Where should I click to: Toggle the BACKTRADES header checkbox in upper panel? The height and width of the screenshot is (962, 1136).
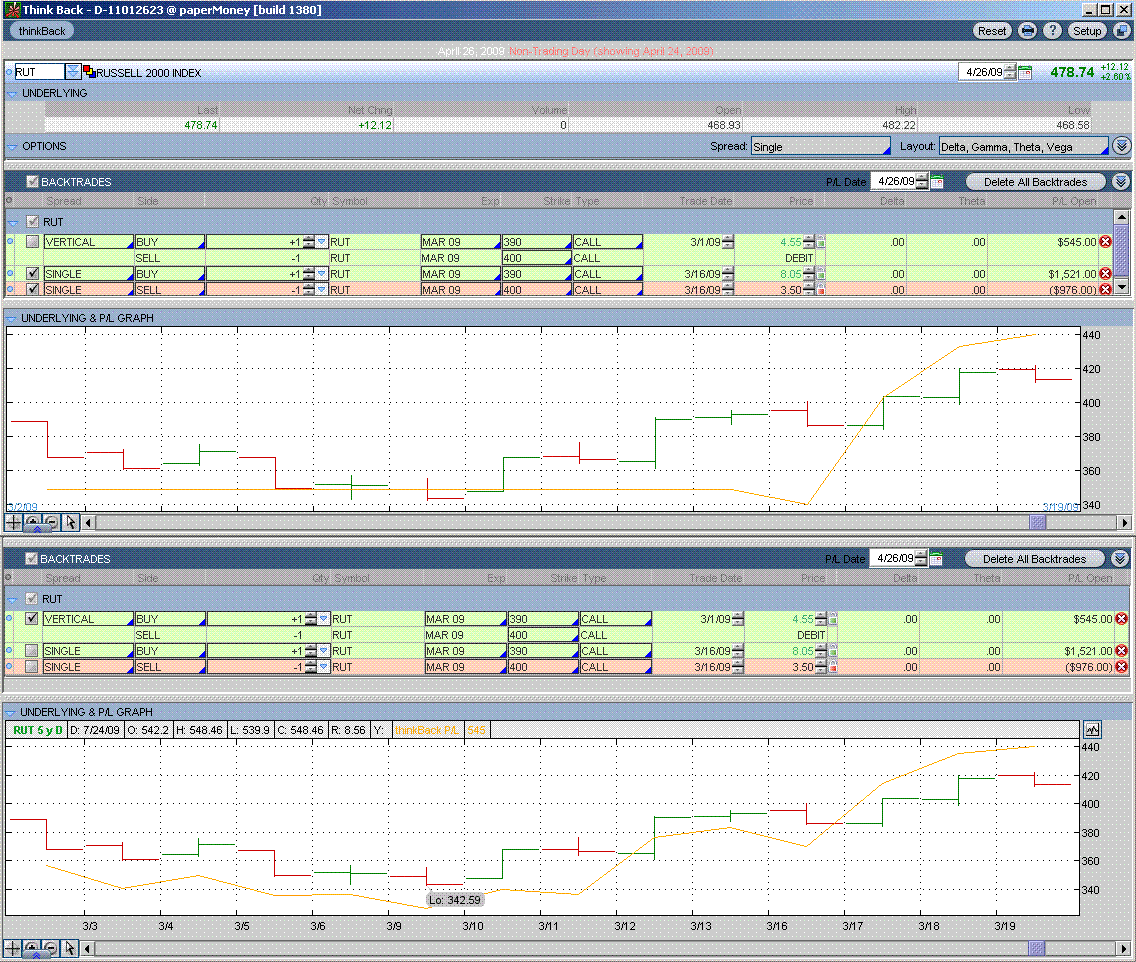click(32, 182)
